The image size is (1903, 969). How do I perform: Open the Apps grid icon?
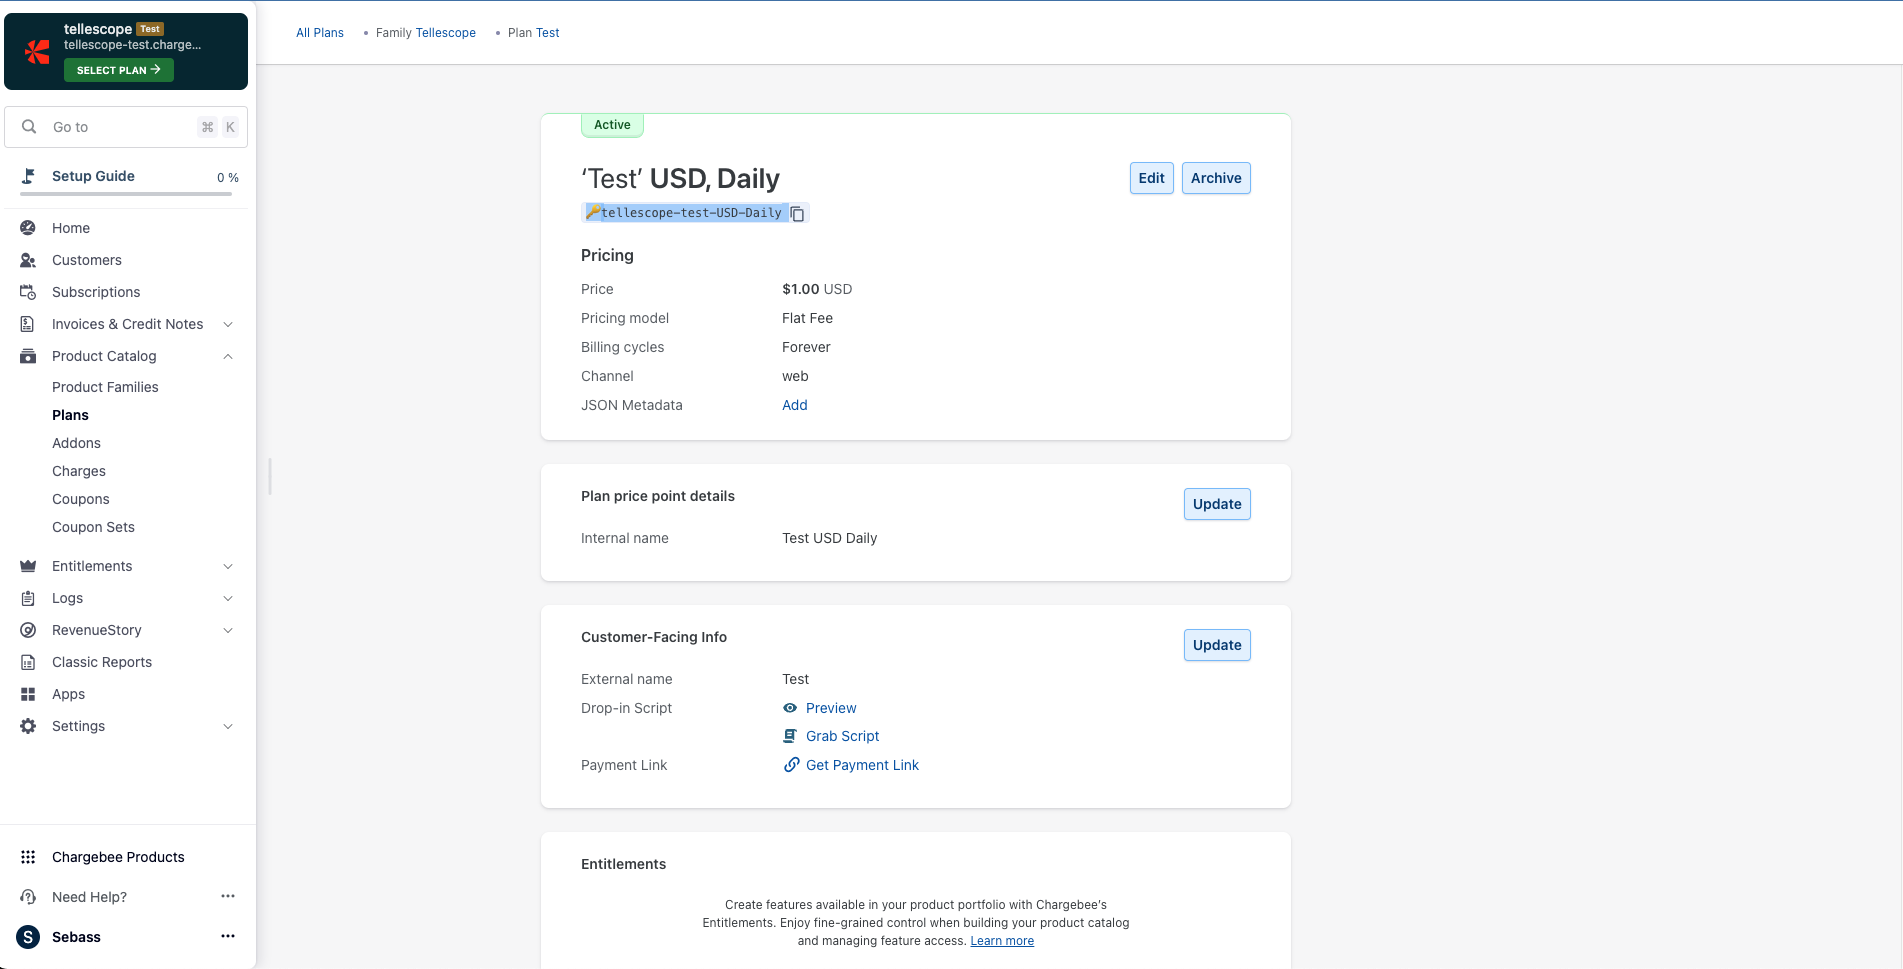(x=28, y=694)
